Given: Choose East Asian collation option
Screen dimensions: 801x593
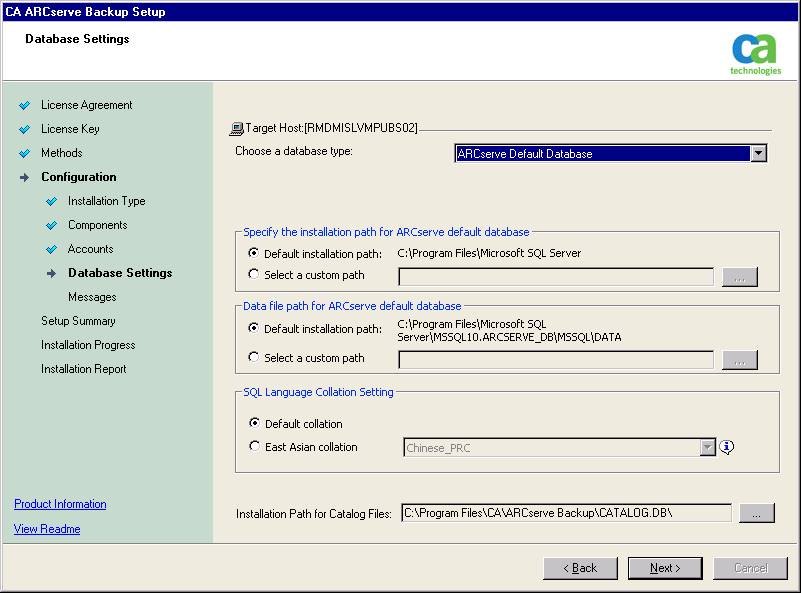Looking at the screenshot, I should pyautogui.click(x=254, y=447).
